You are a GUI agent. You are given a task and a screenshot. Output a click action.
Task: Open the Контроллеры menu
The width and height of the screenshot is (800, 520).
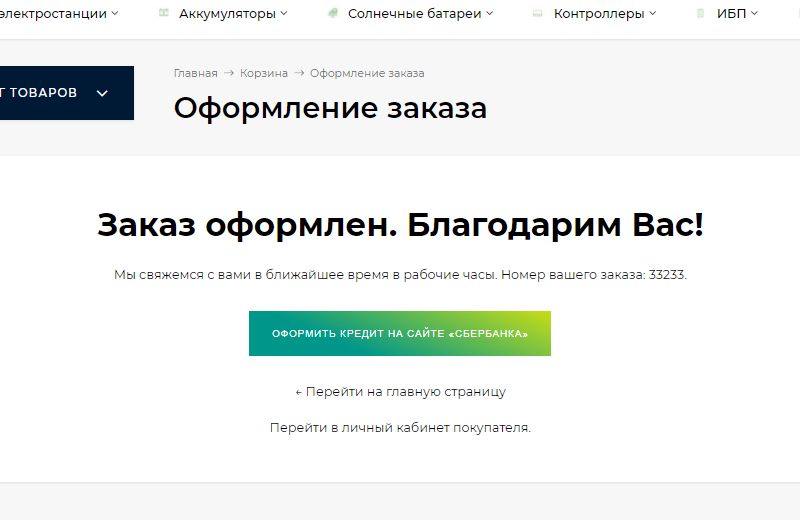click(x=599, y=14)
